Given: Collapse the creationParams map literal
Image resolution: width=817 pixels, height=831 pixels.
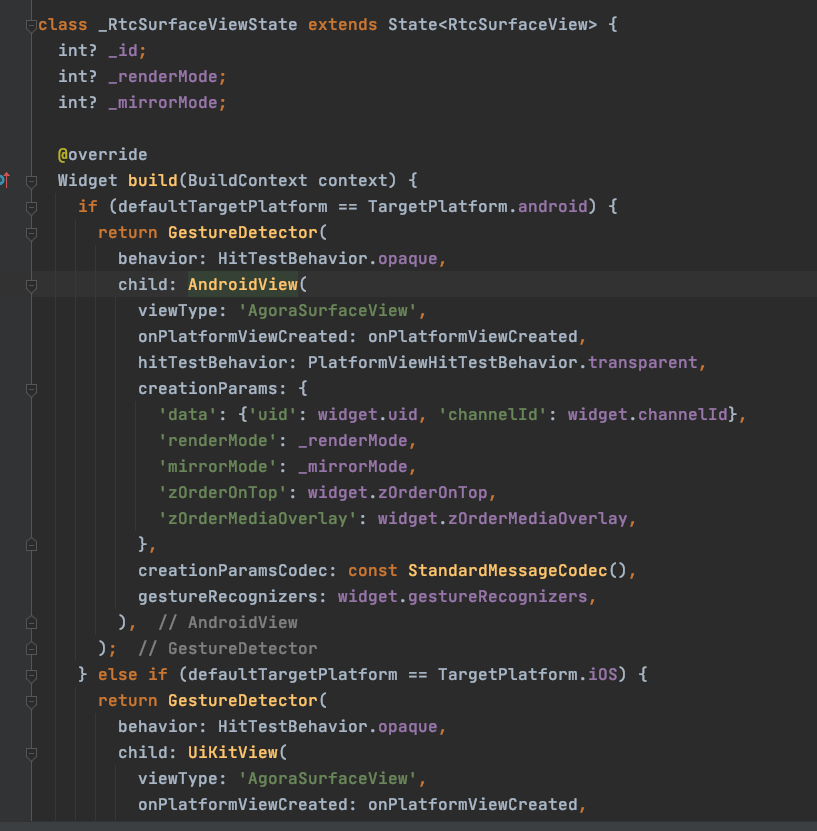Looking at the screenshot, I should click(x=31, y=389).
